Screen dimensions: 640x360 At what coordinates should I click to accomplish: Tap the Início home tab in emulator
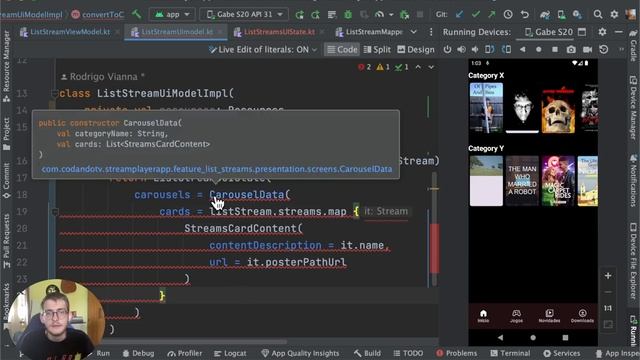click(483, 316)
